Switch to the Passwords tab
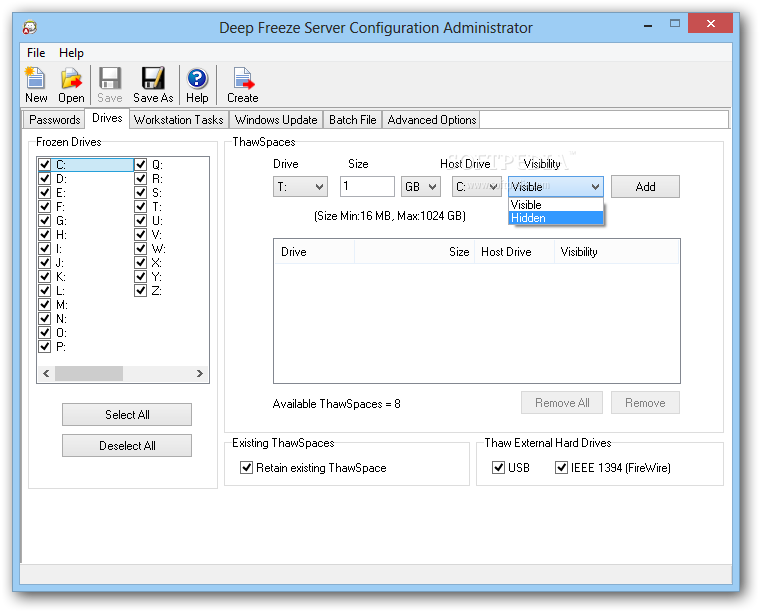 click(x=54, y=120)
